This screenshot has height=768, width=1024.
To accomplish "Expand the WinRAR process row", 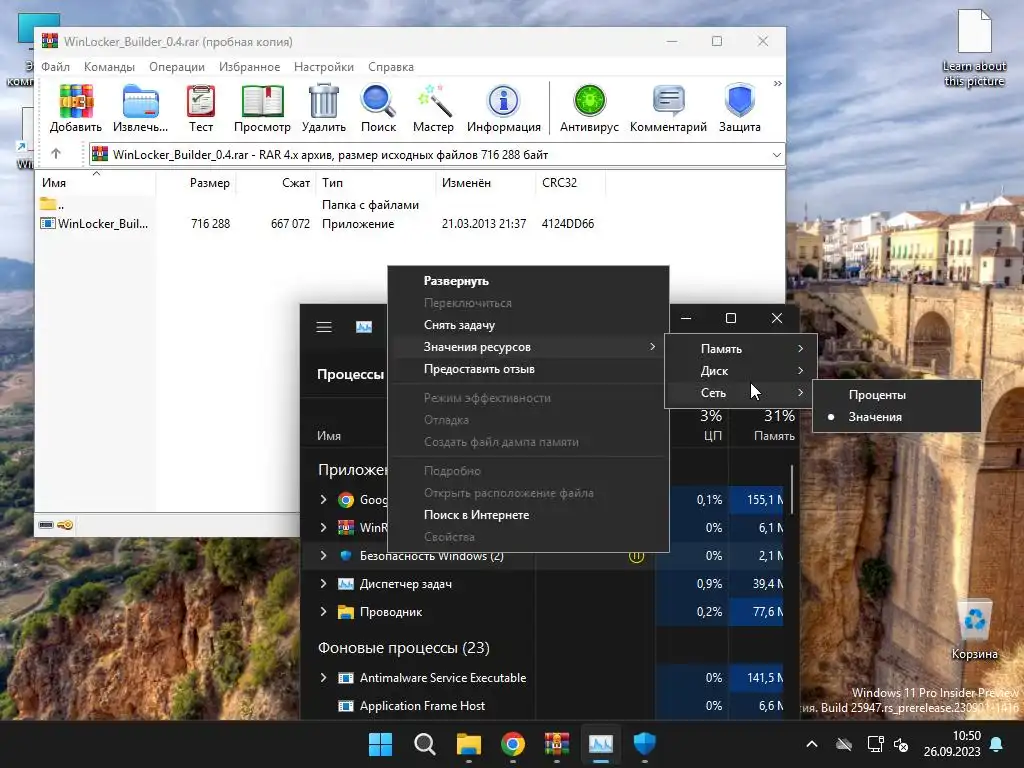I will coord(323,527).
